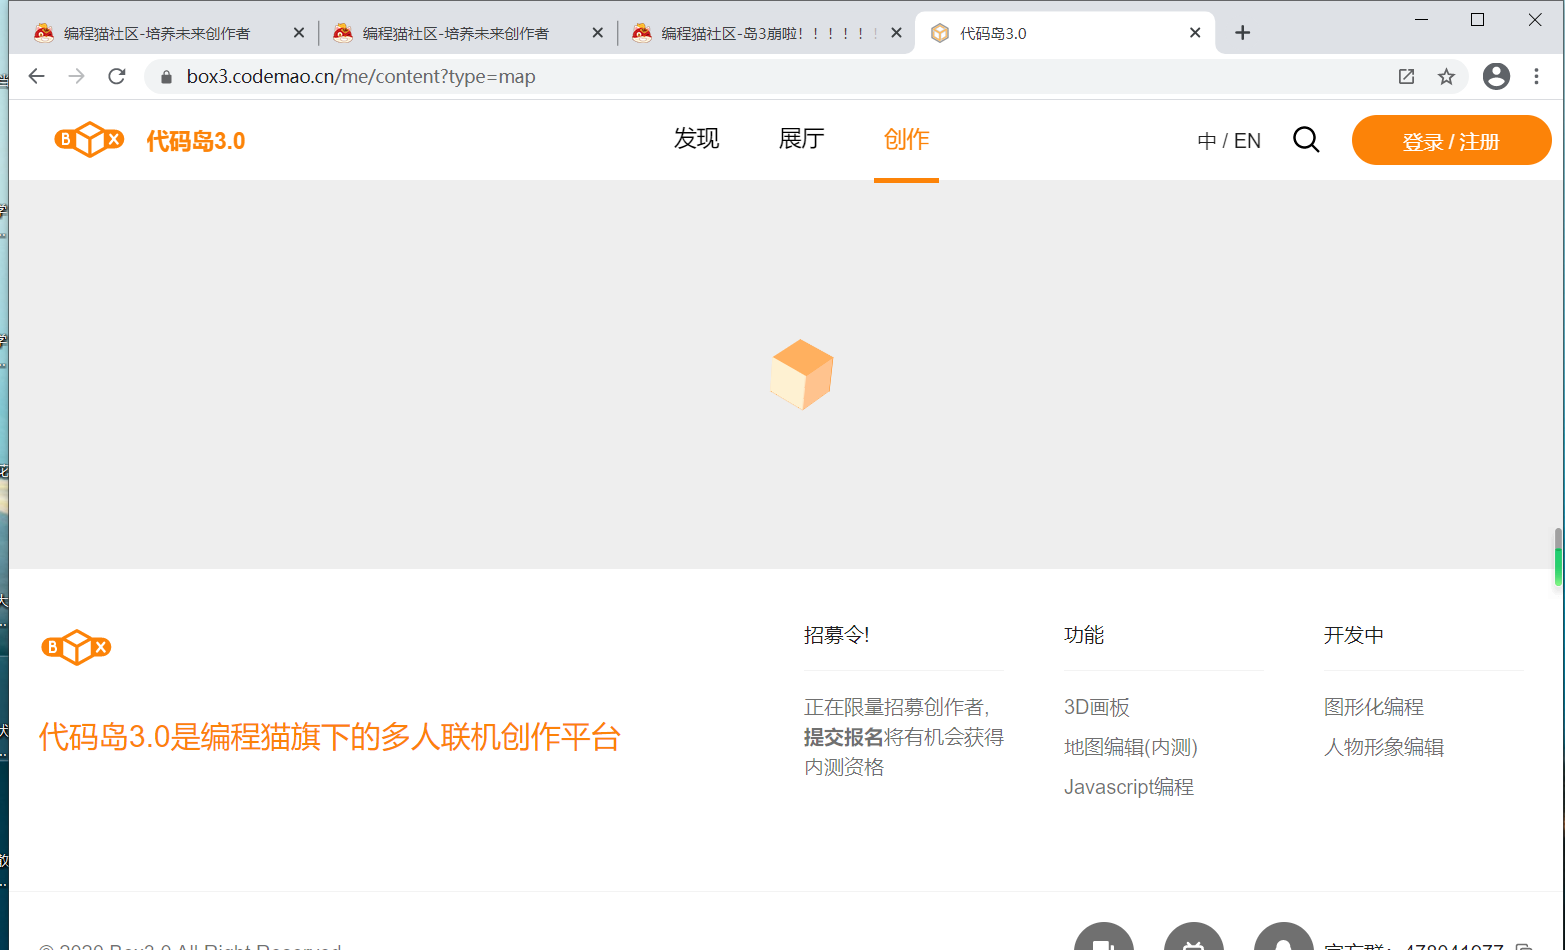Click the 开发中 footer heading

[1354, 635]
